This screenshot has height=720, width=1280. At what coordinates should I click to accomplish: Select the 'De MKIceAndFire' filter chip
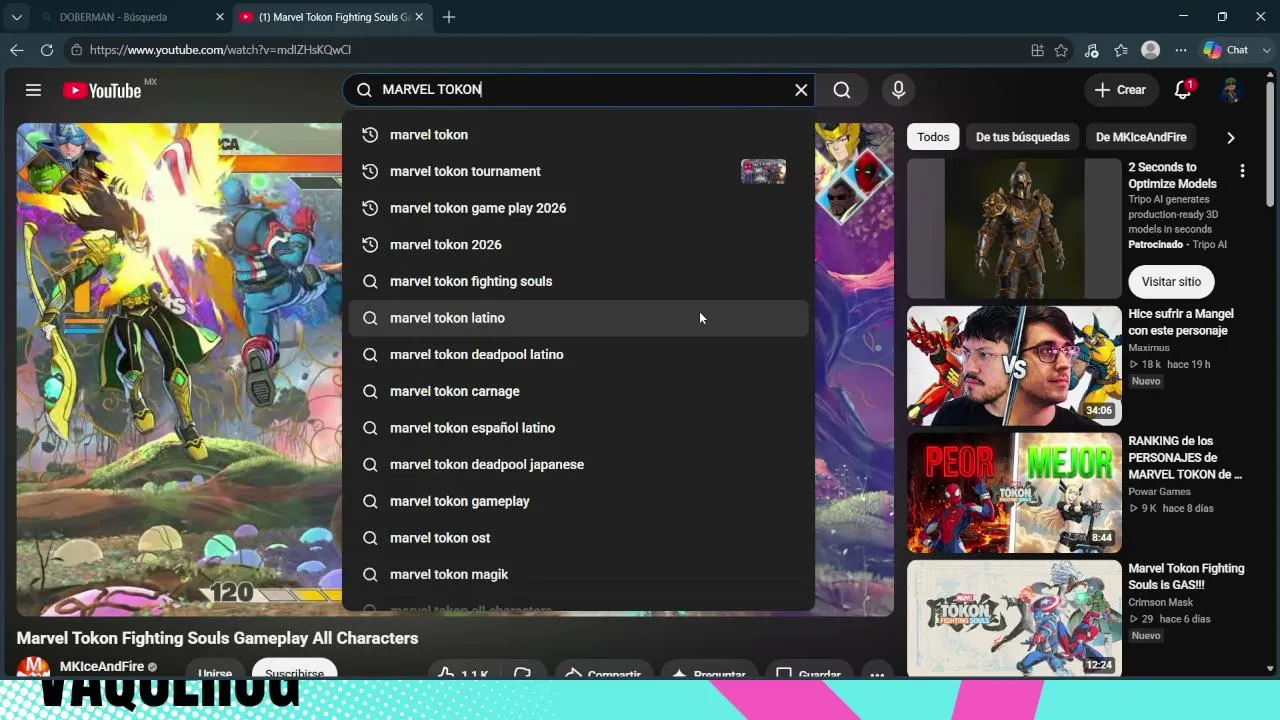tap(1141, 137)
